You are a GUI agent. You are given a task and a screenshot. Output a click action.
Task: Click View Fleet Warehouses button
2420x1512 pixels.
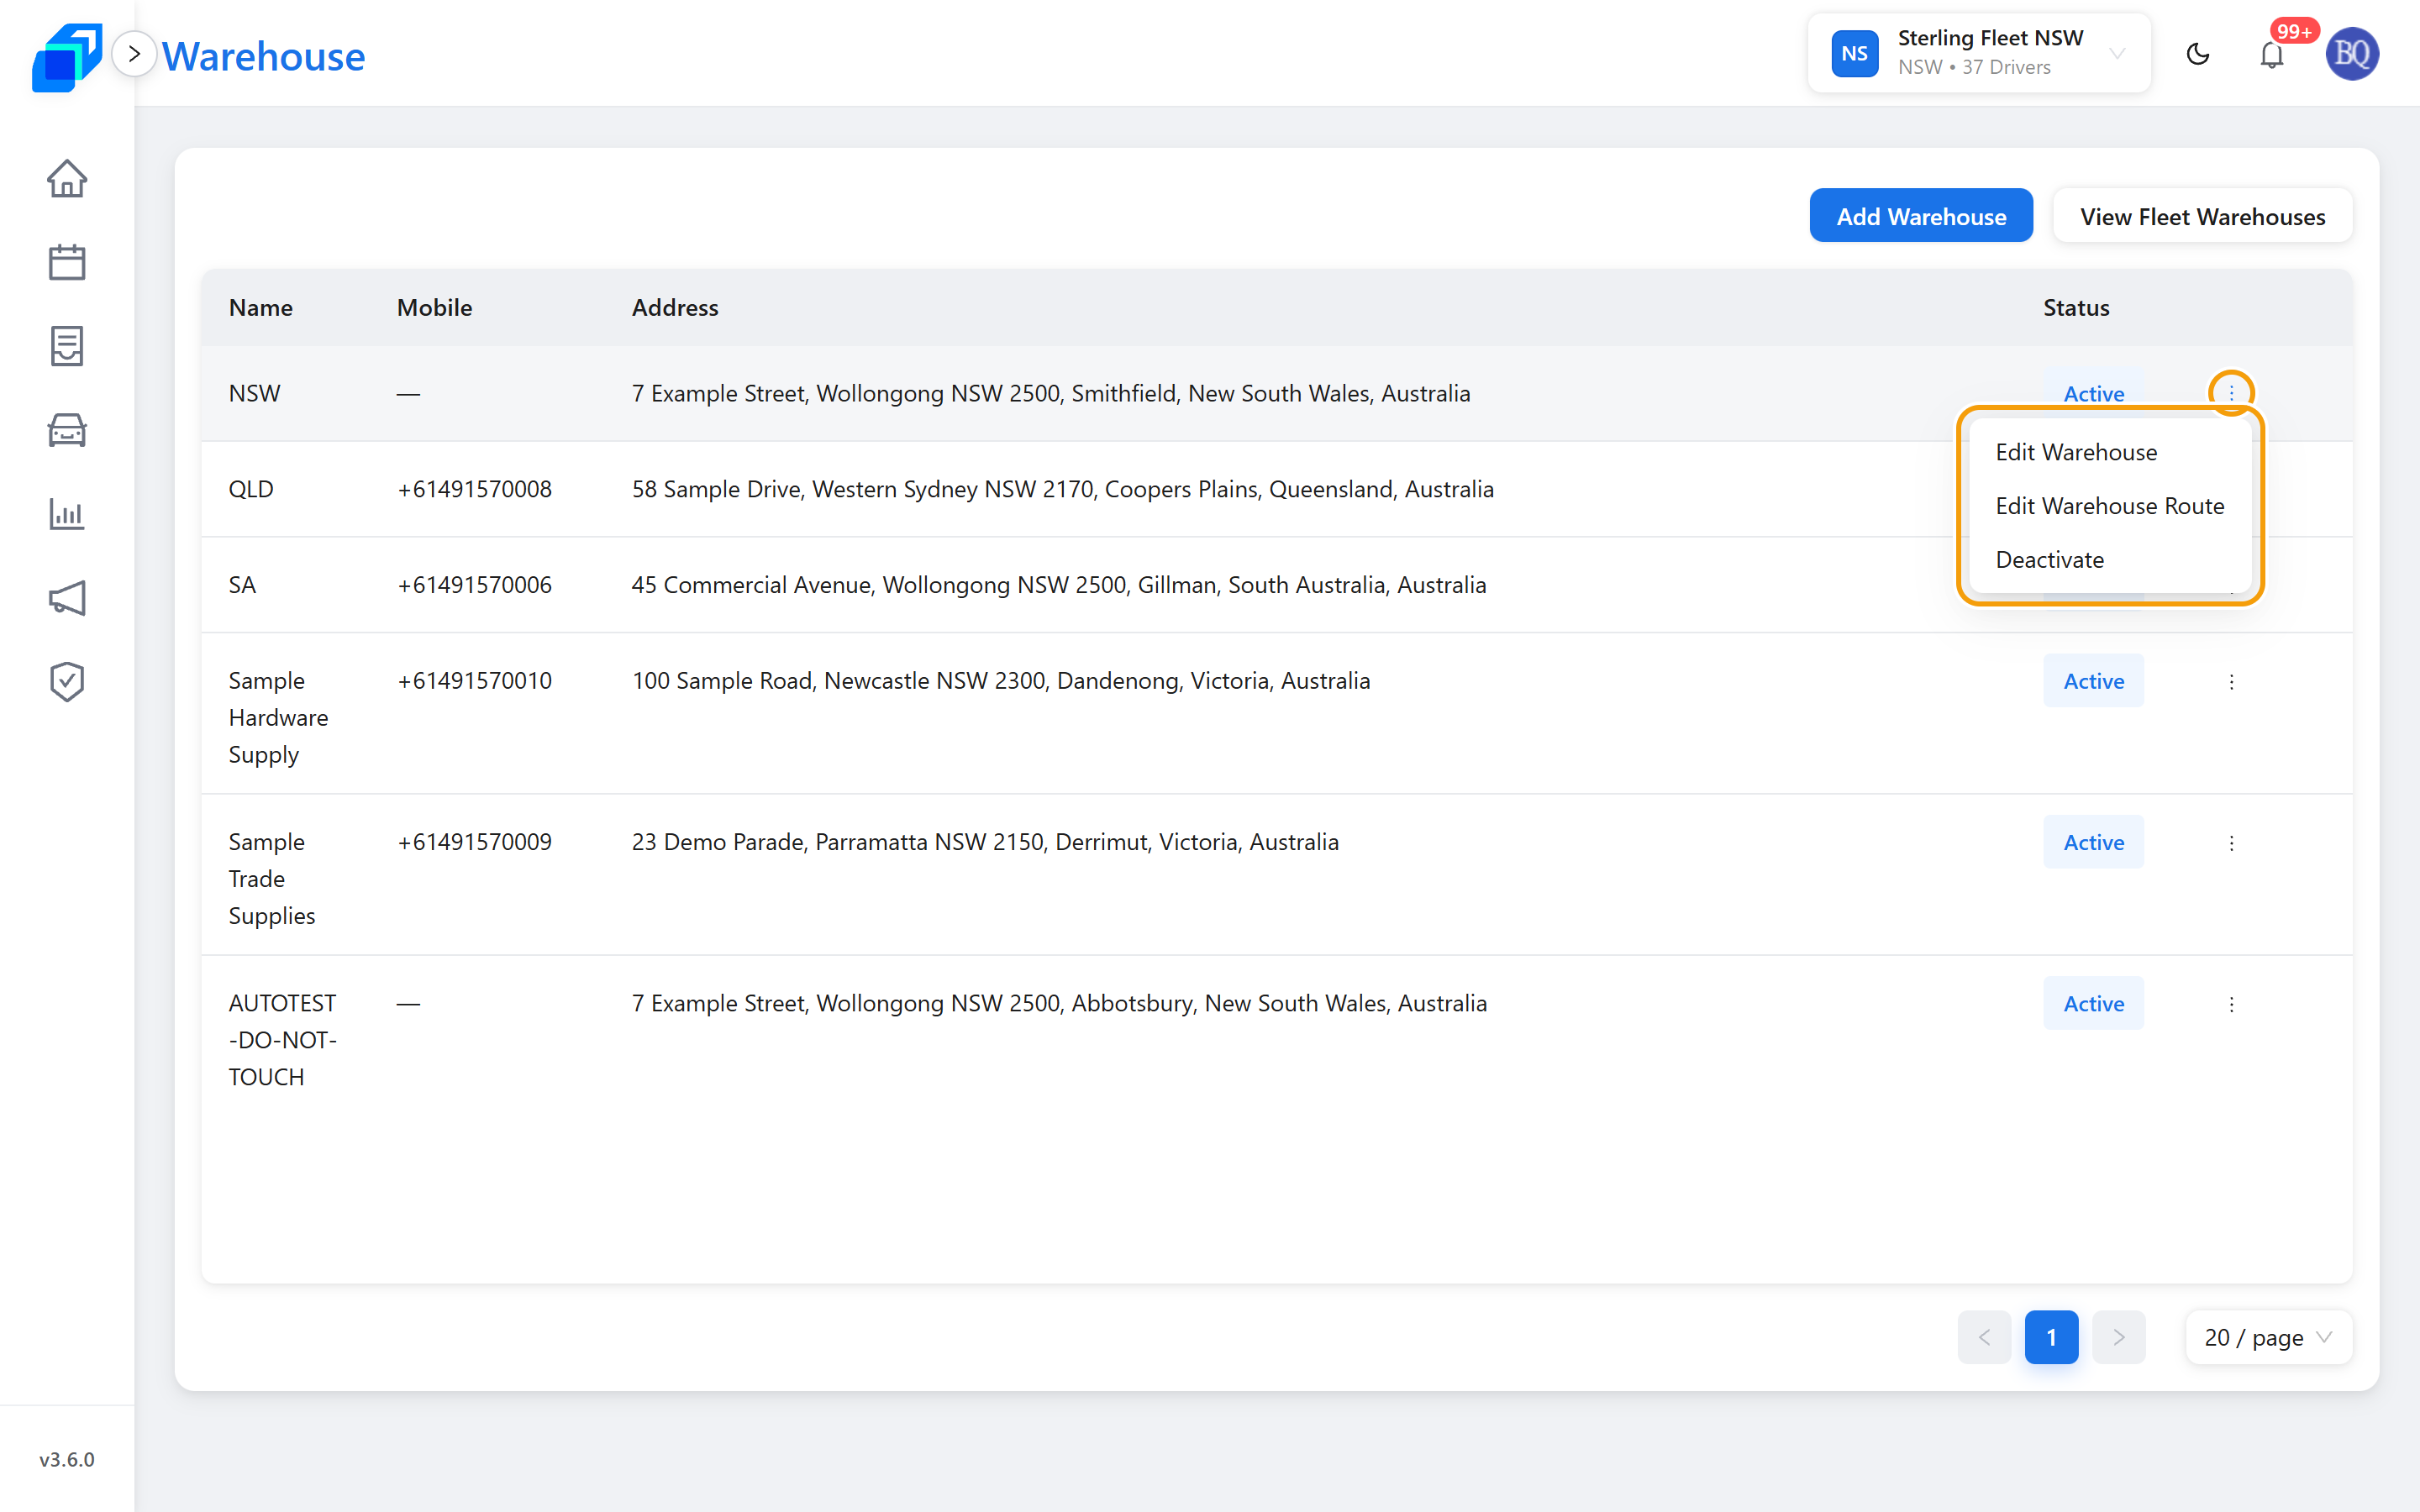click(x=2202, y=216)
